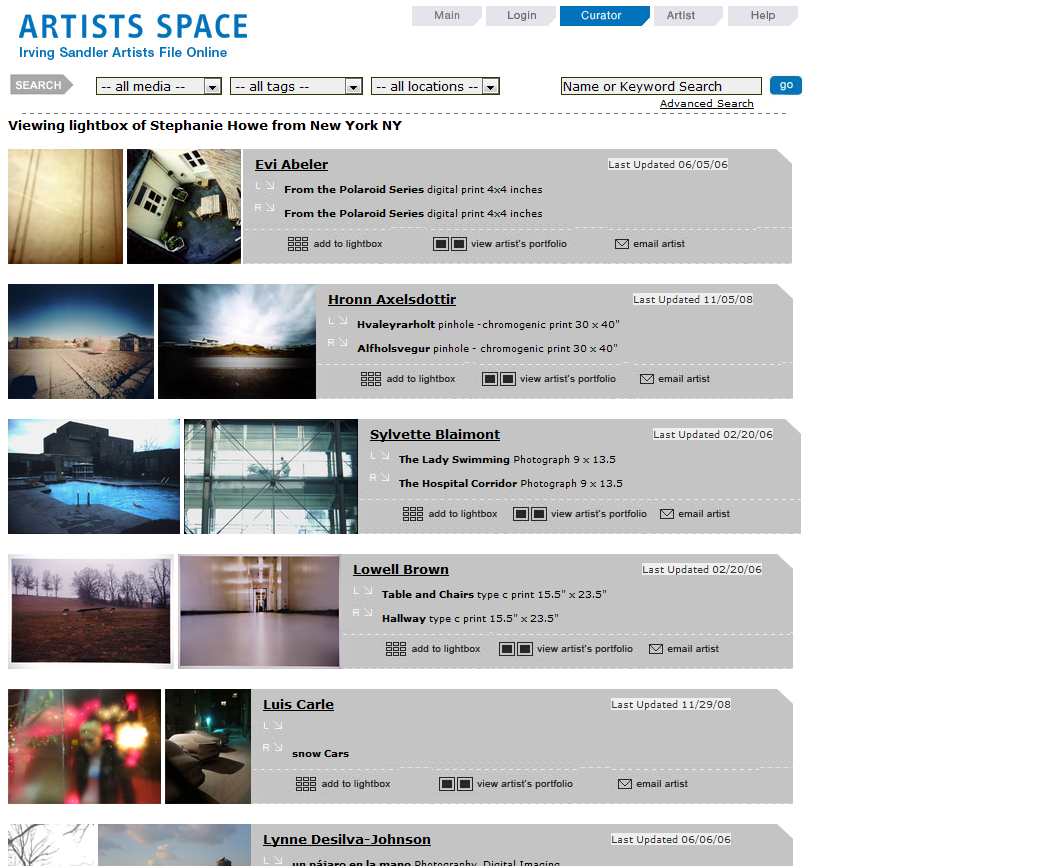Screen dimensions: 1040x866
Task: Open the swimming pool photo thumbnail
Action: pyautogui.click(x=94, y=477)
